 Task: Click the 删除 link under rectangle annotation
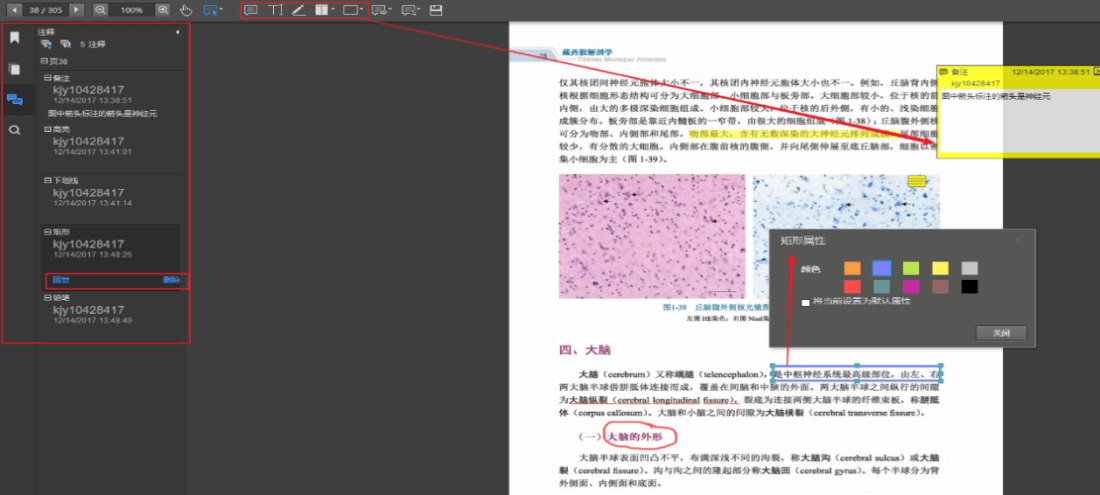click(x=172, y=281)
